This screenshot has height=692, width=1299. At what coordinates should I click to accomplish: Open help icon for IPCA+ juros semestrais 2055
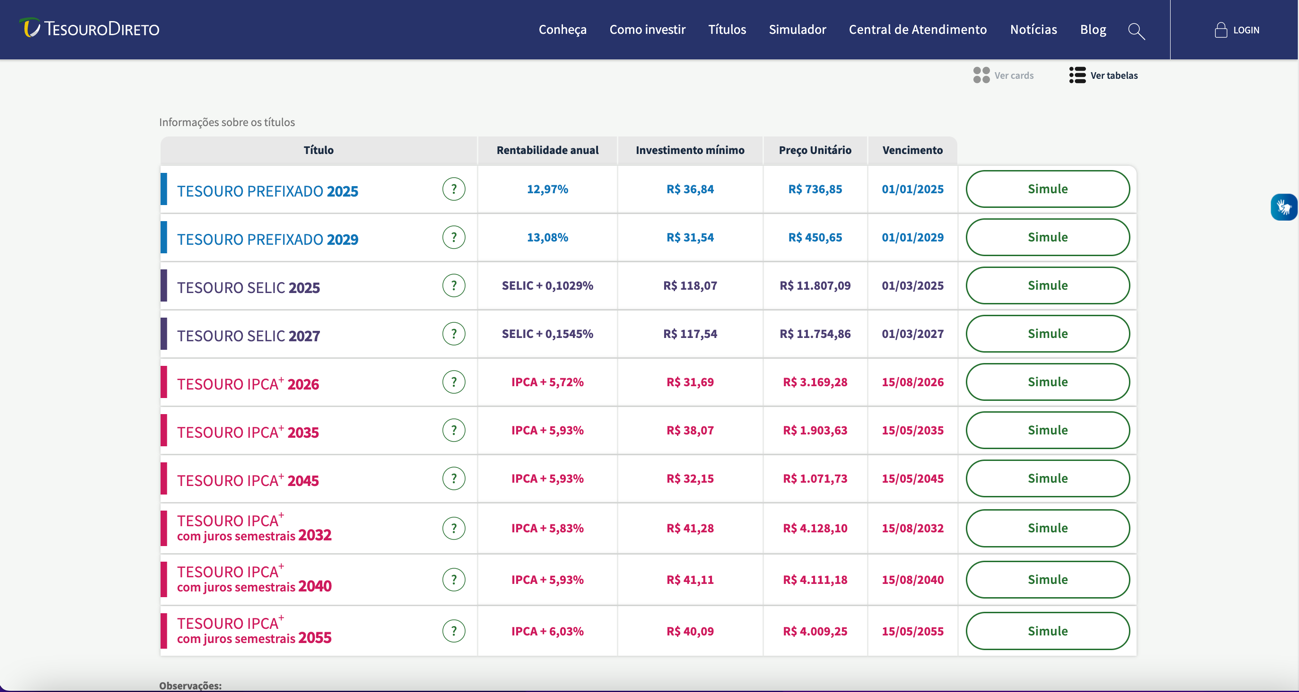(454, 631)
